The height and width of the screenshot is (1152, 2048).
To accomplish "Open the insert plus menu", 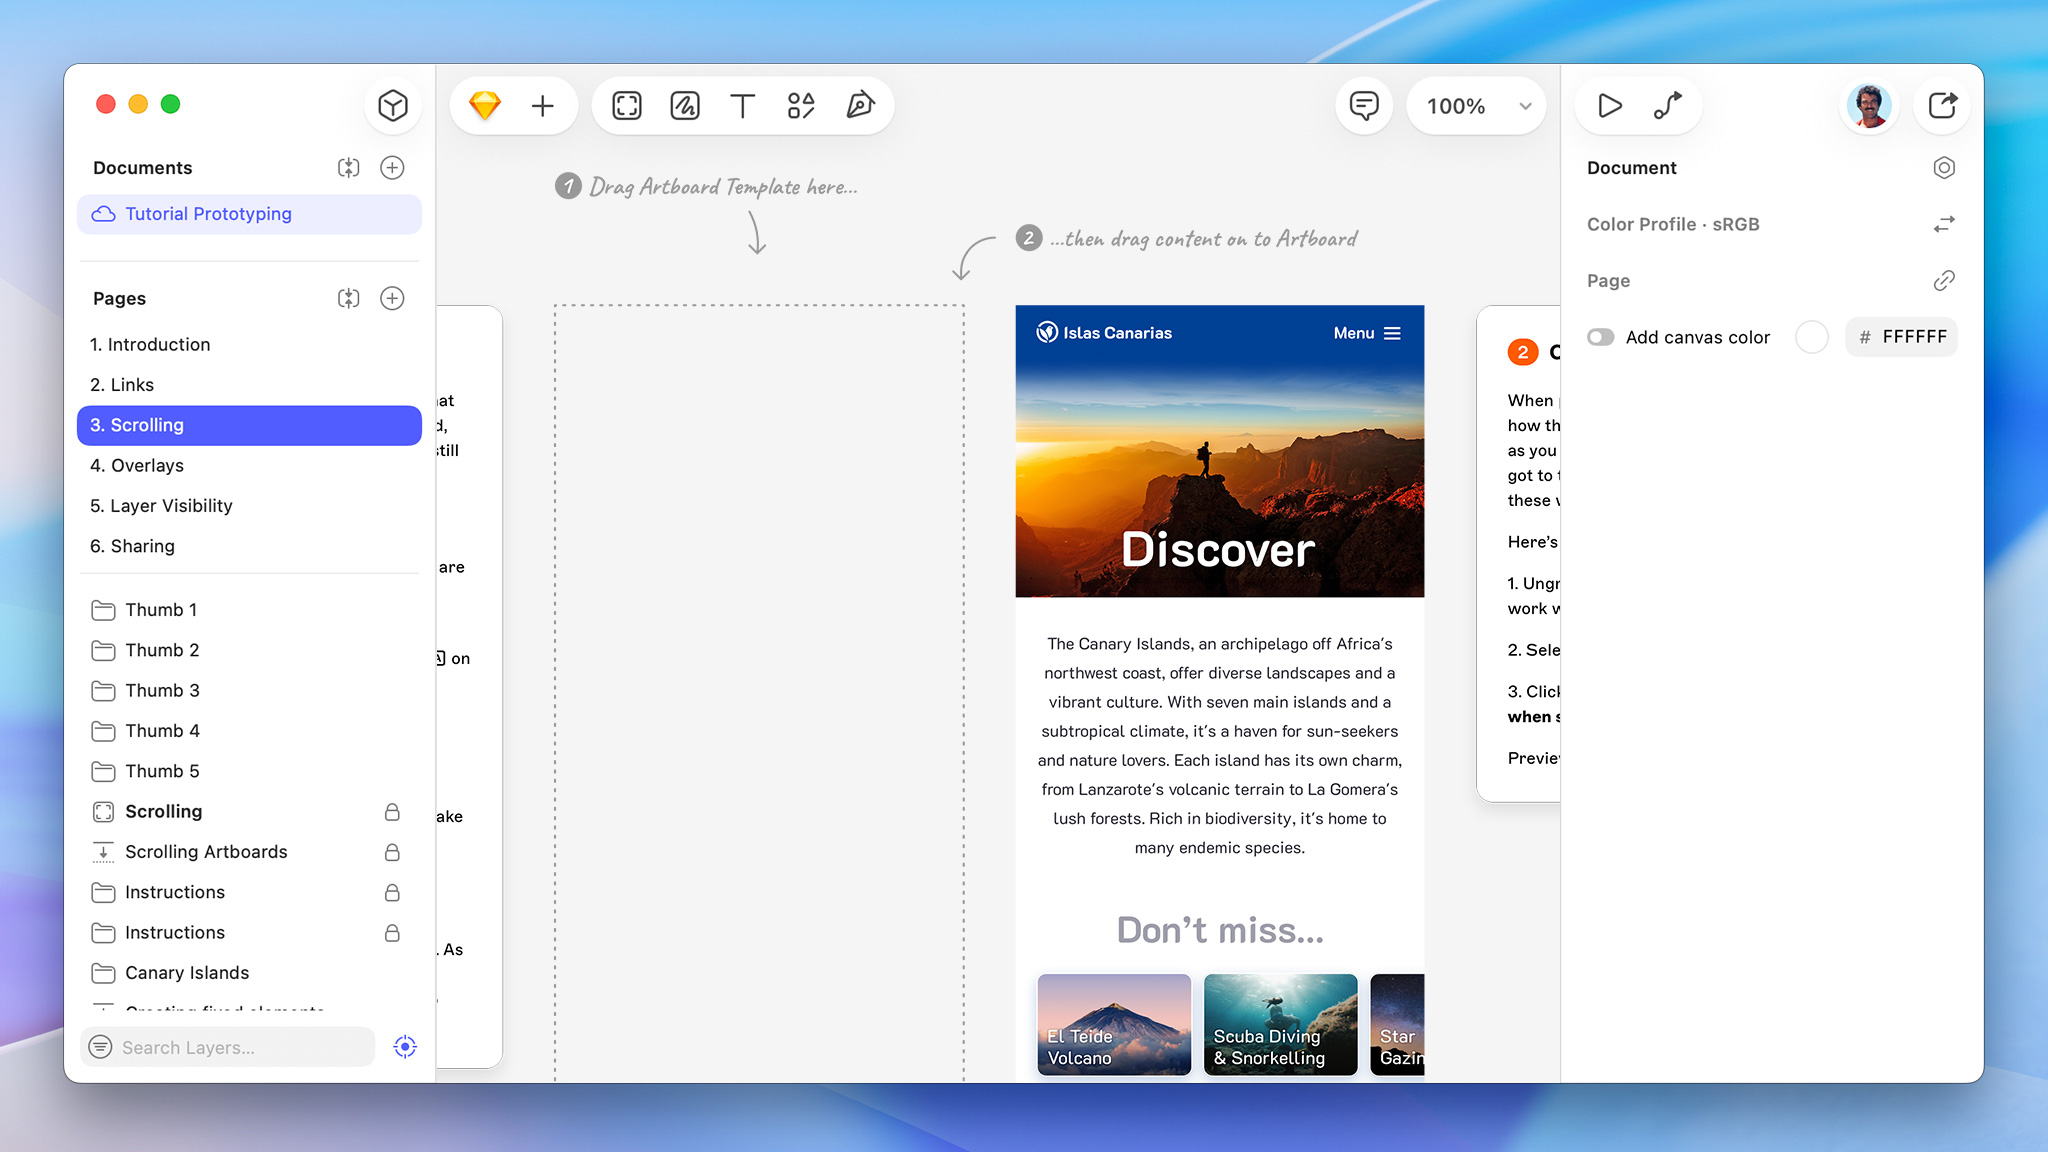I will [x=542, y=106].
